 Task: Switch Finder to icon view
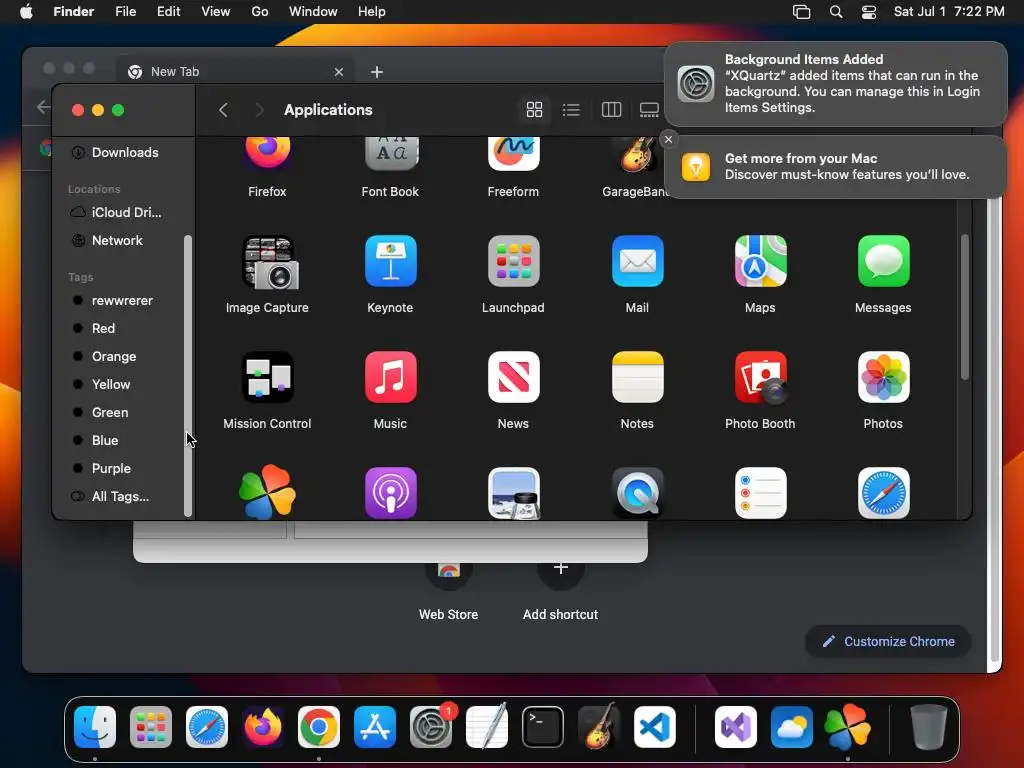(x=534, y=110)
